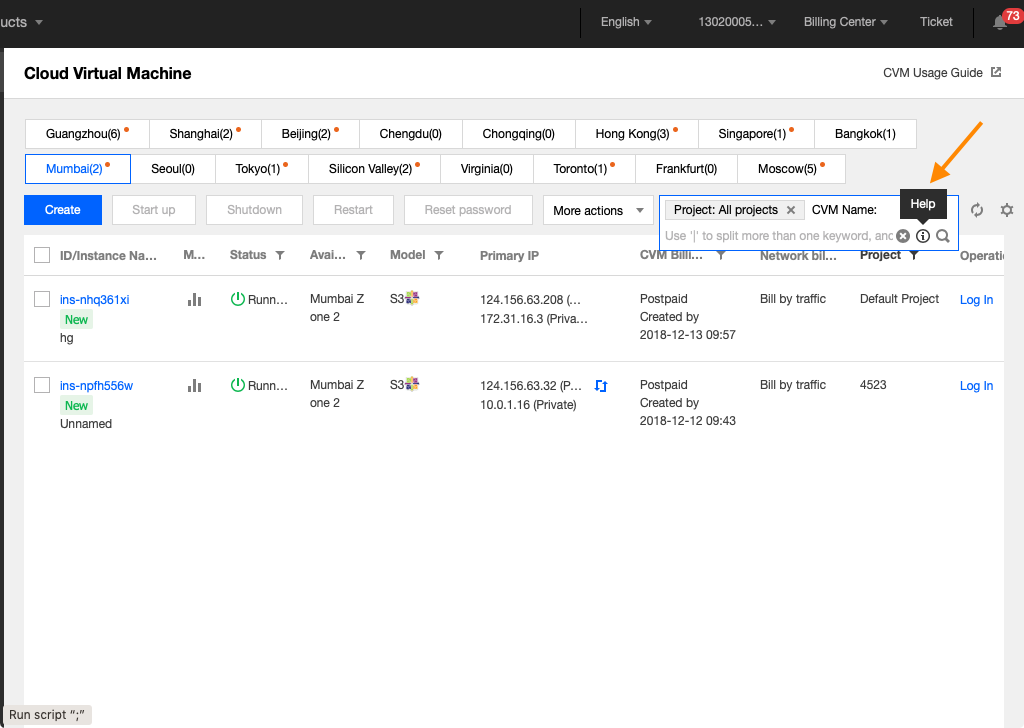The height and width of the screenshot is (728, 1024).
Task: Select the Virginia(0) region tab
Action: click(x=487, y=169)
